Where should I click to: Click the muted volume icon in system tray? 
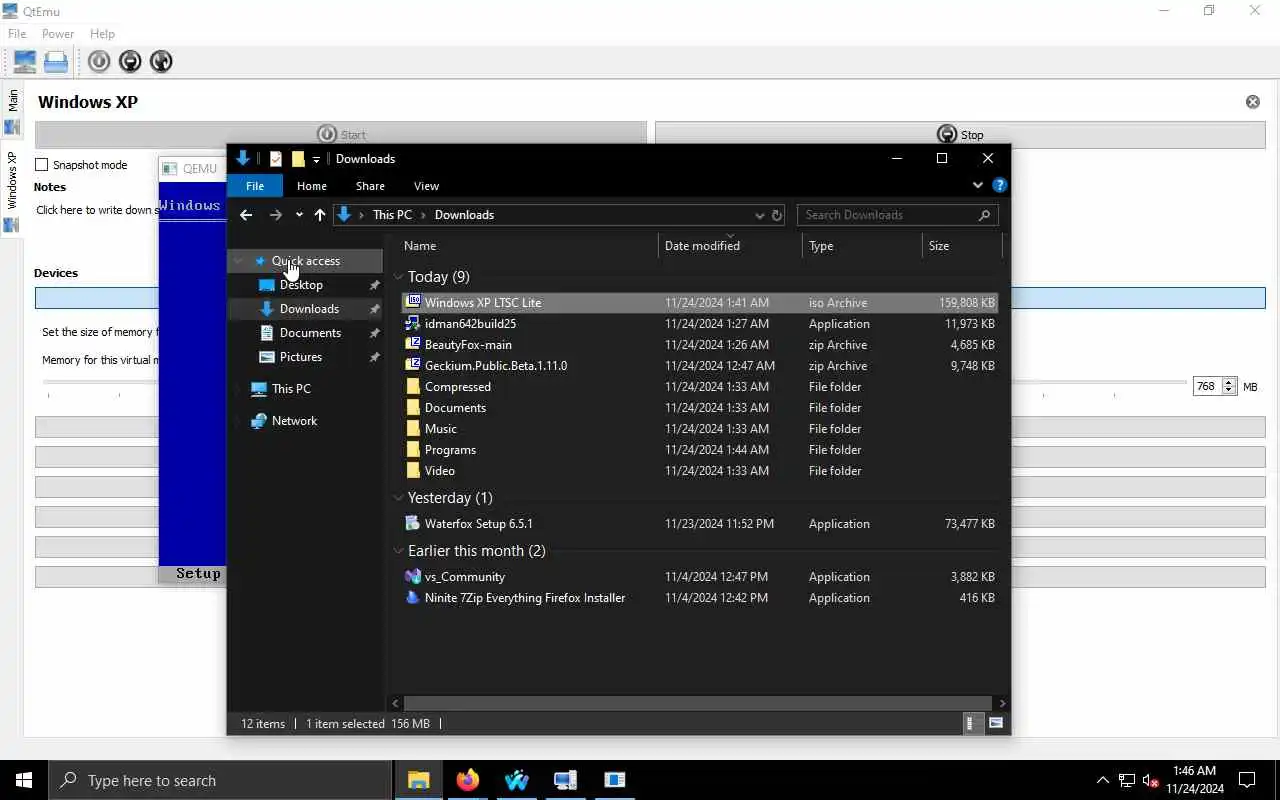click(1151, 781)
